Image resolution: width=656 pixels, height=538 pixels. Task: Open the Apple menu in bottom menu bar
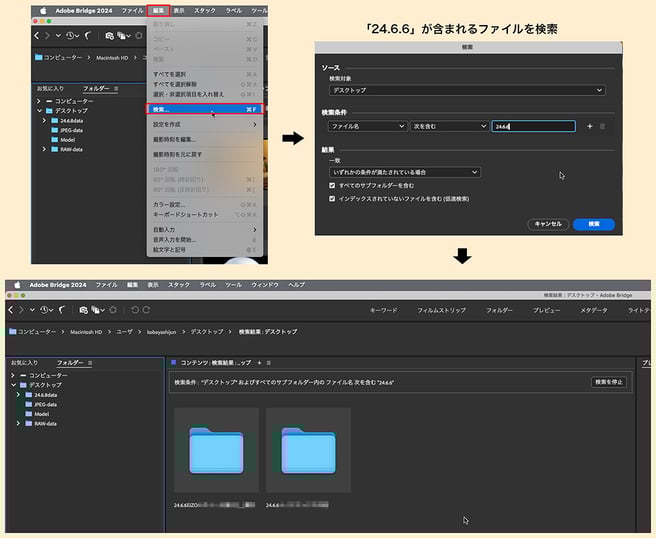(15, 285)
